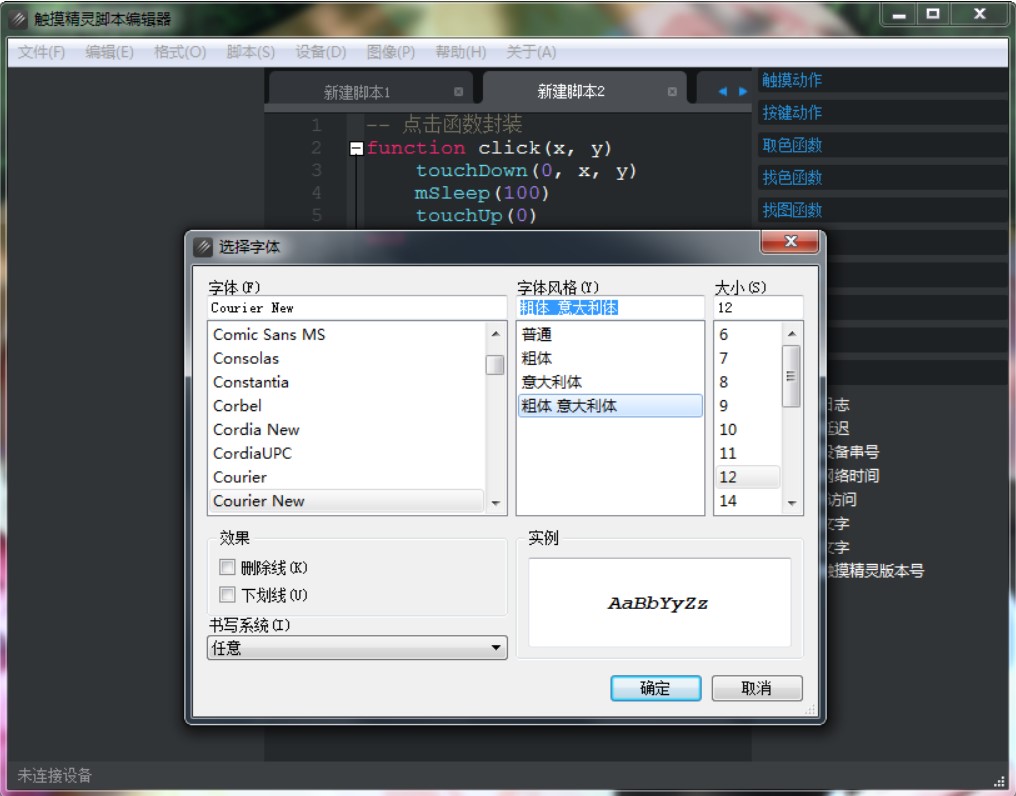Click the size list scrollbar thumb
The height and width of the screenshot is (796, 1016).
tap(791, 377)
